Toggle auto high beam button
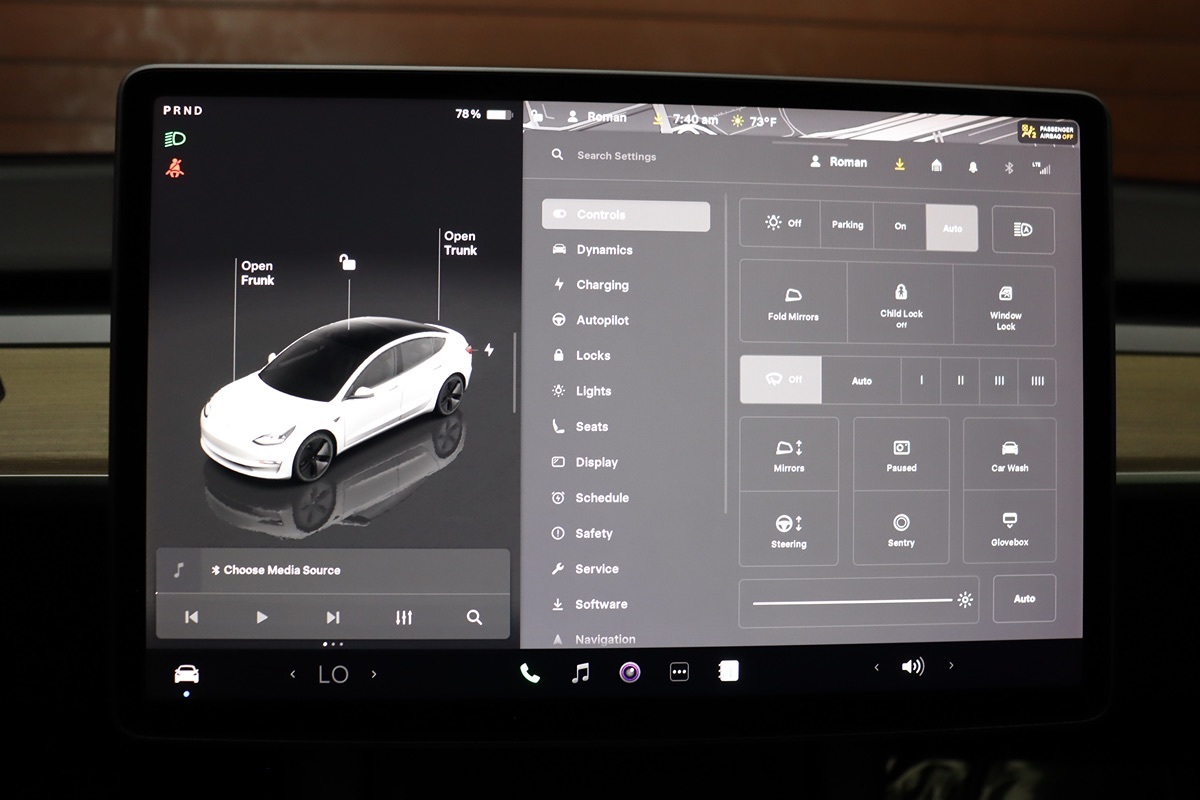The width and height of the screenshot is (1200, 800). pyautogui.click(x=1022, y=230)
